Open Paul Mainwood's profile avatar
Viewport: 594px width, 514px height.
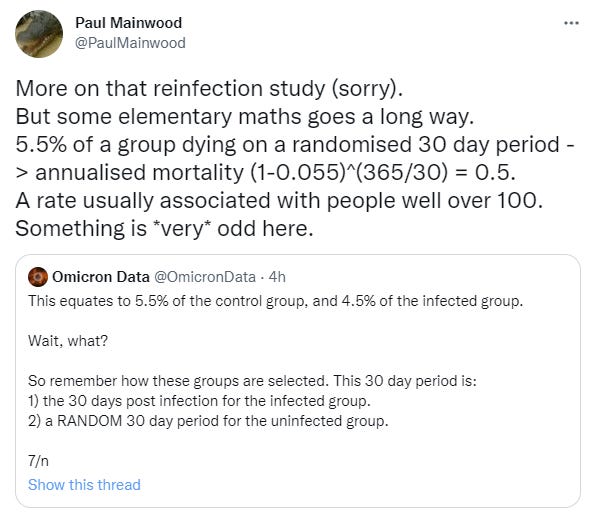39,34
